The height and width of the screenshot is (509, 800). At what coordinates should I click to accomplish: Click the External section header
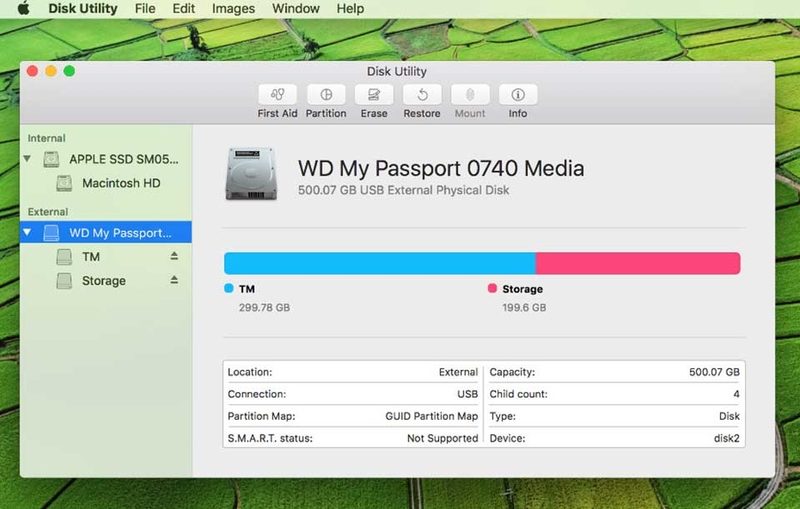(x=48, y=212)
